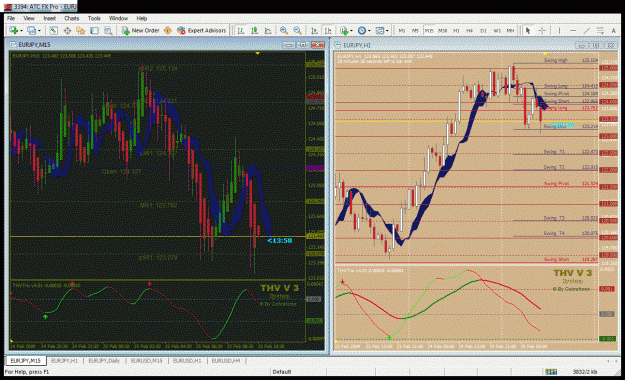
Task: Open the EURJPY,Daily chart tab
Action: [104, 360]
